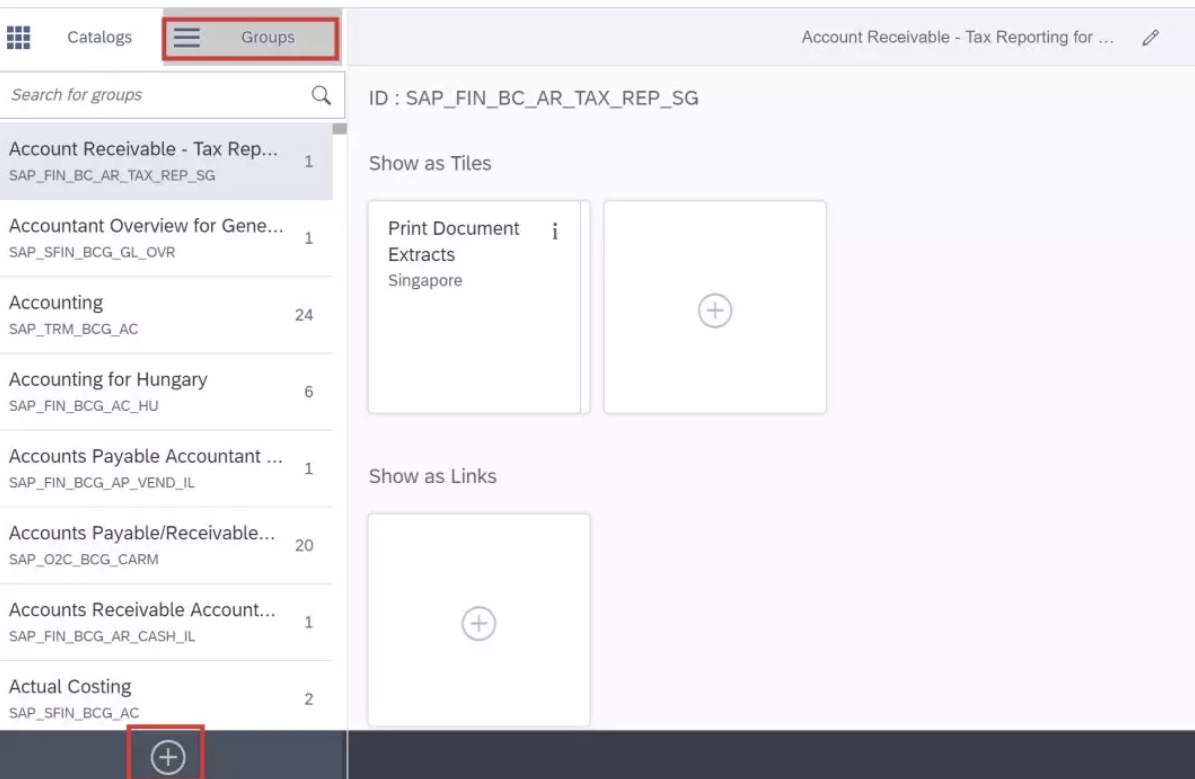
Task: Click the Groups hamburger list icon
Action: coord(187,38)
